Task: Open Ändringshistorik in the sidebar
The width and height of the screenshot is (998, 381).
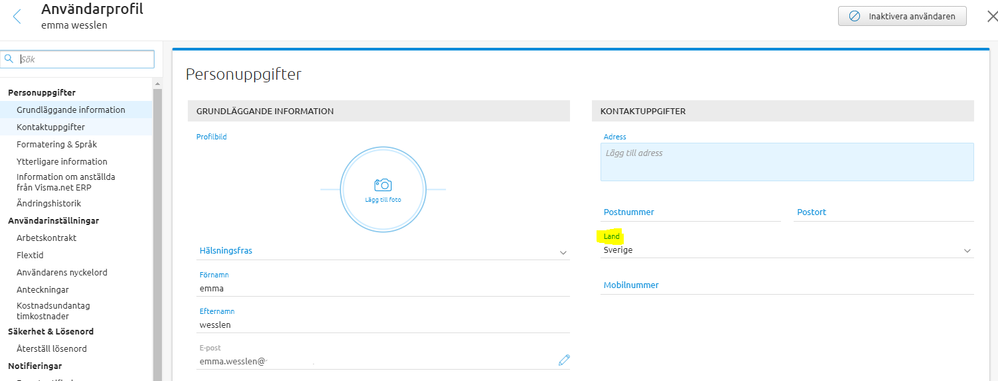Action: (x=48, y=204)
